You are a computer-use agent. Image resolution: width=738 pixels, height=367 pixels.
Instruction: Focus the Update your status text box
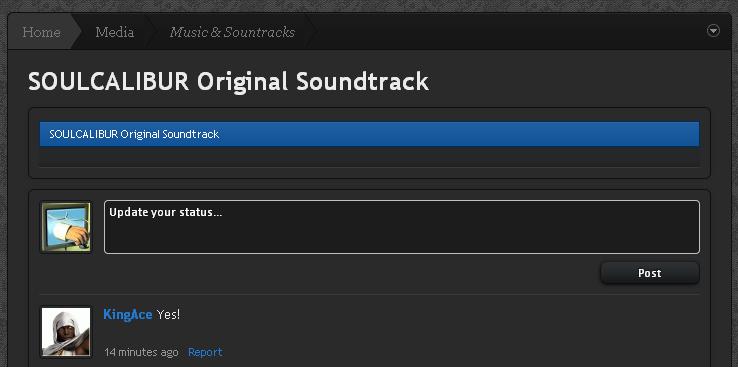coord(401,227)
